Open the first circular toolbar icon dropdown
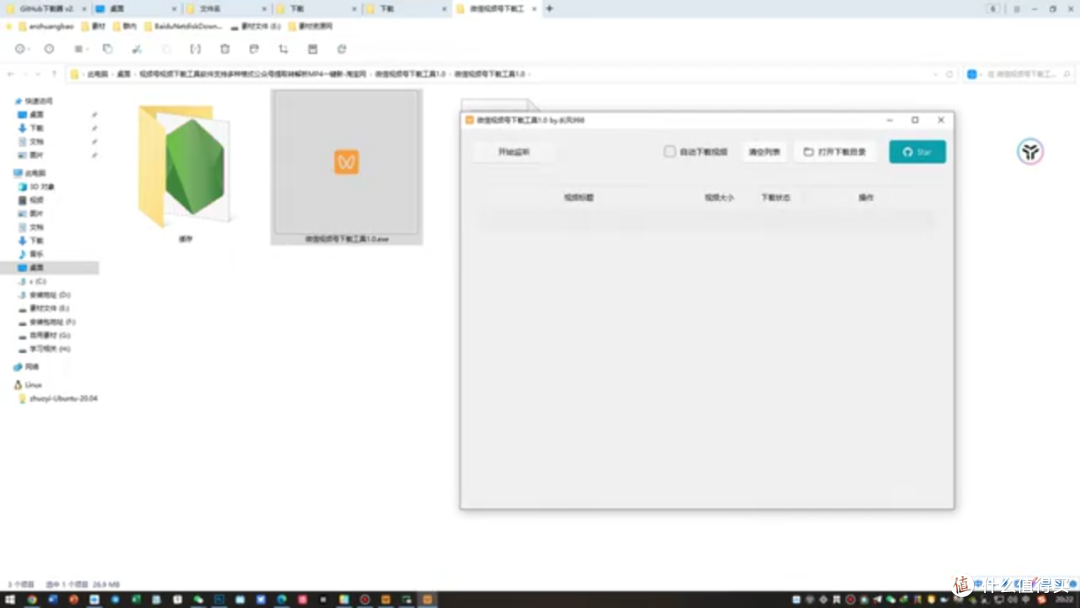1080x608 pixels. [21, 49]
